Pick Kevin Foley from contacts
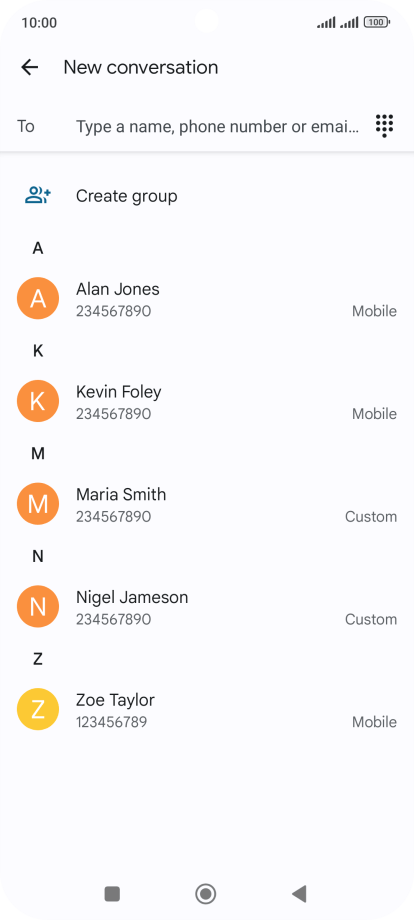 click(x=118, y=392)
